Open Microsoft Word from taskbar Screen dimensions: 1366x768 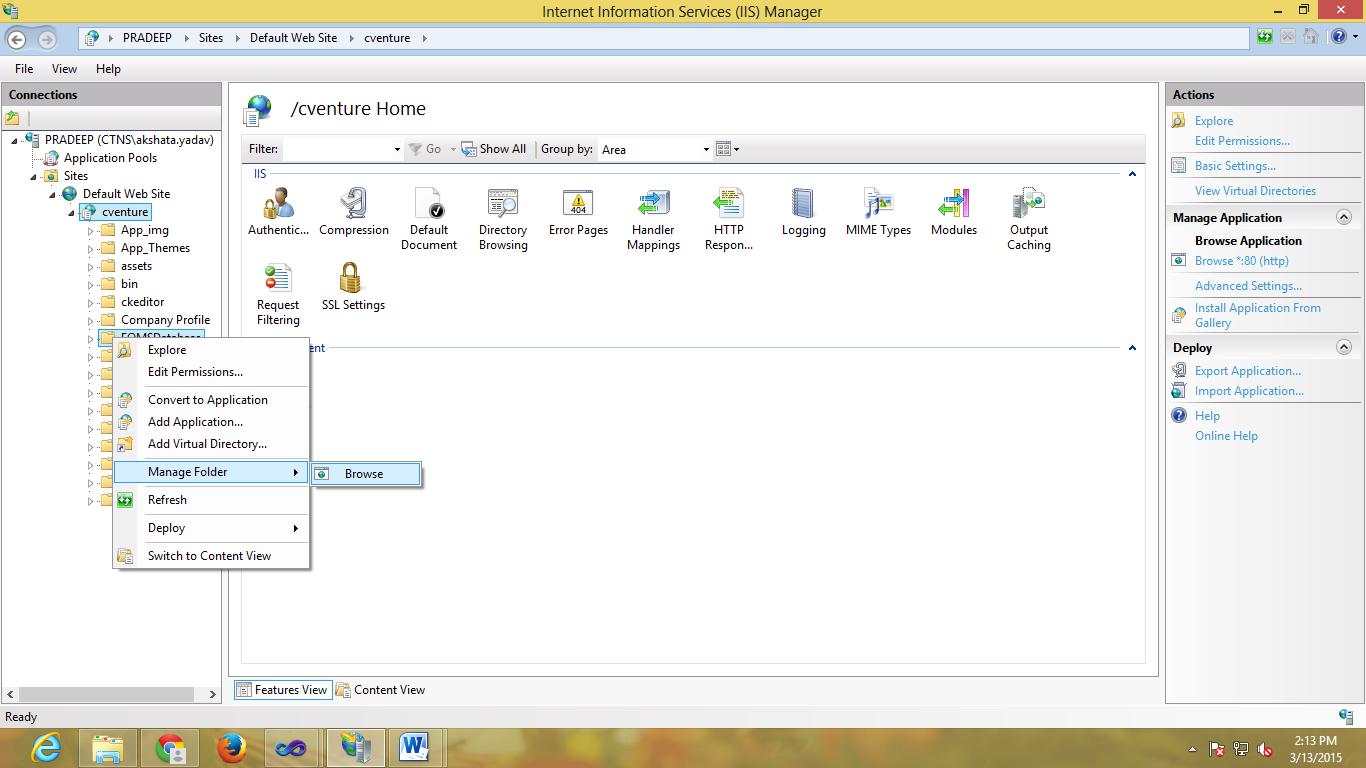coord(414,747)
